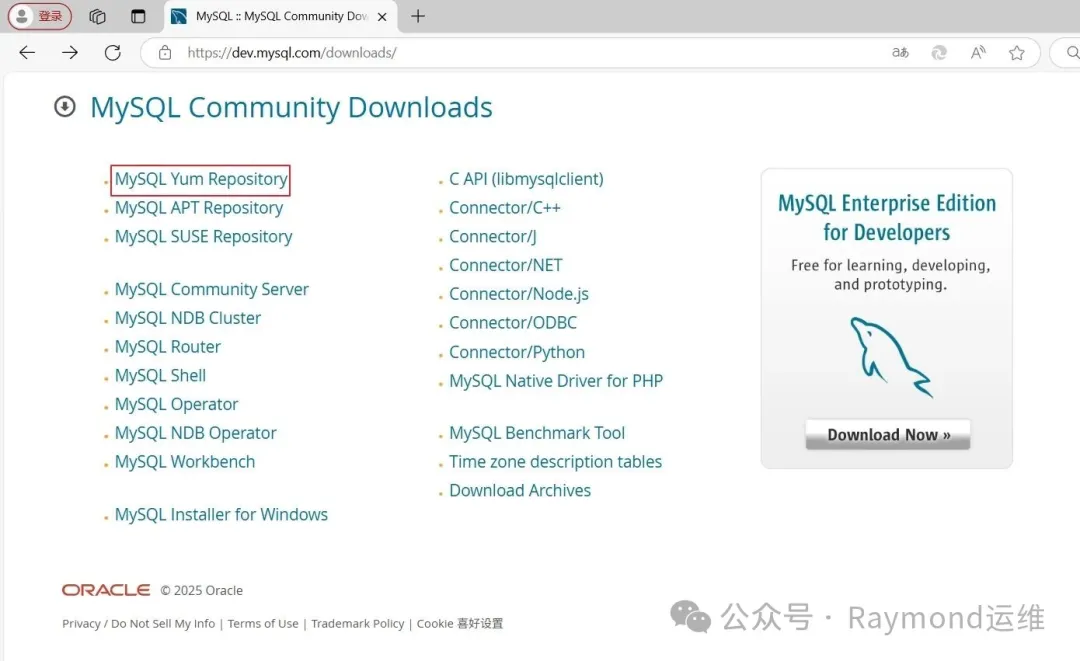Open read aloud icon

(978, 52)
